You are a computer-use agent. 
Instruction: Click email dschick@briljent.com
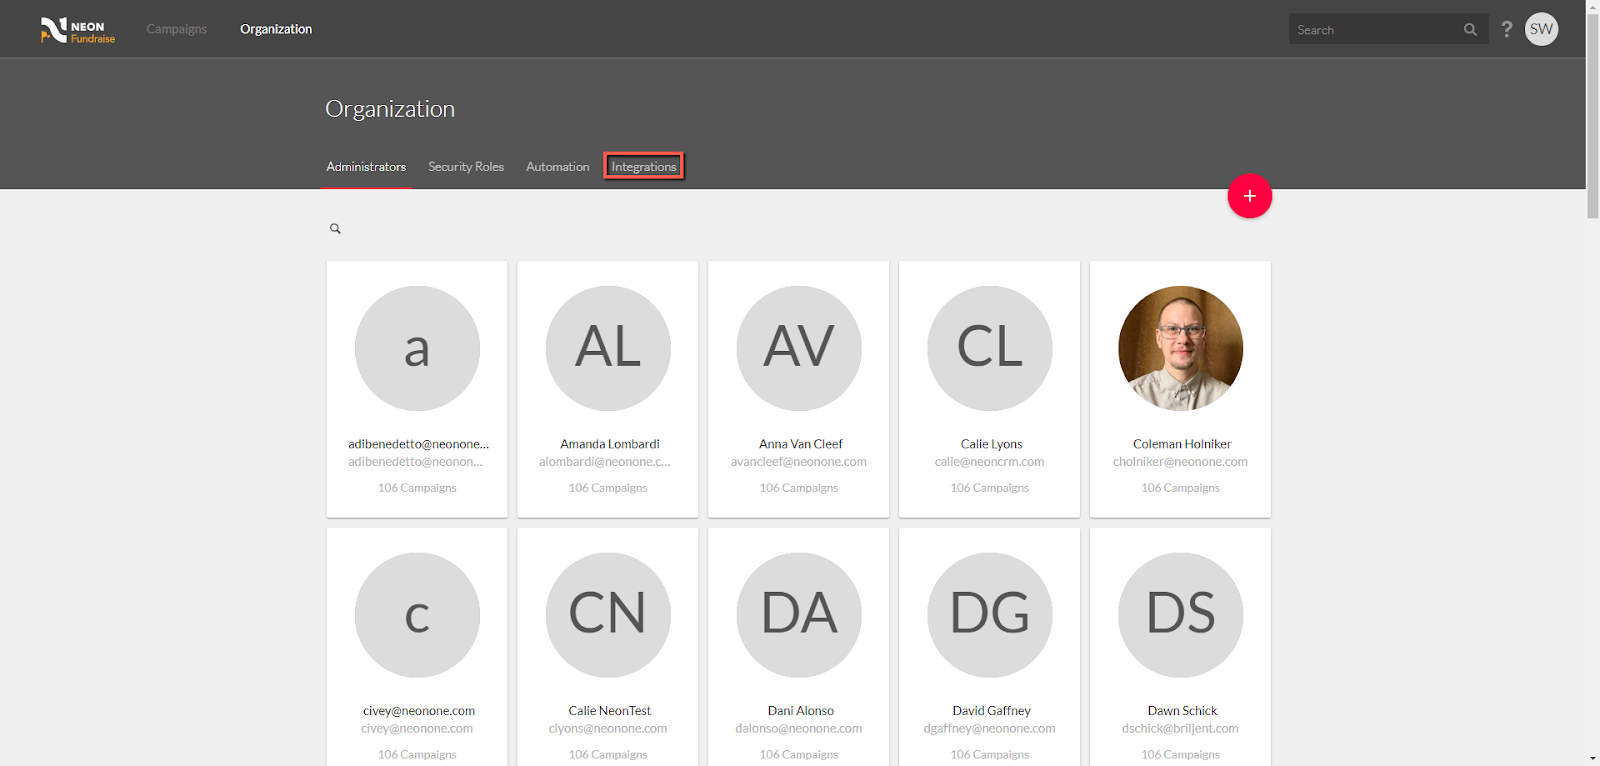pyautogui.click(x=1180, y=729)
